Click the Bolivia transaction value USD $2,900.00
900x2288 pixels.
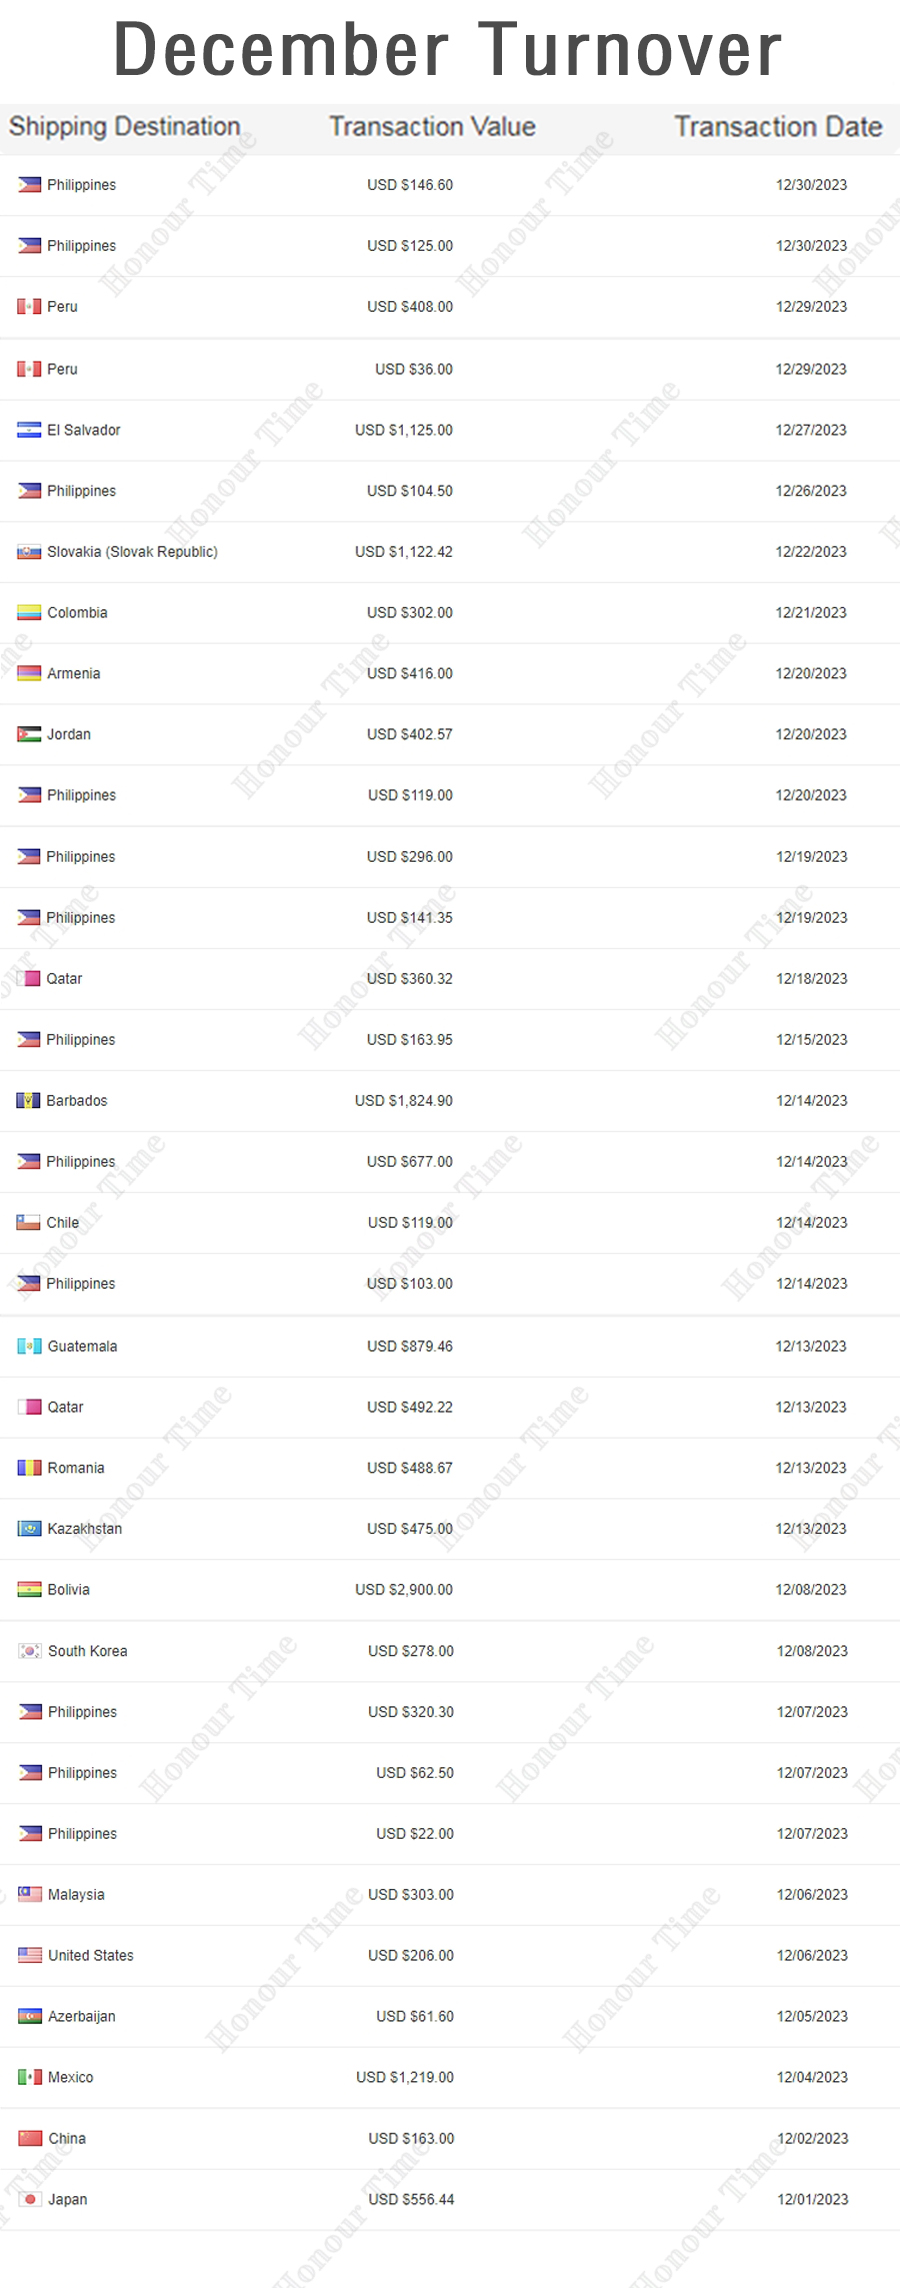(404, 1590)
